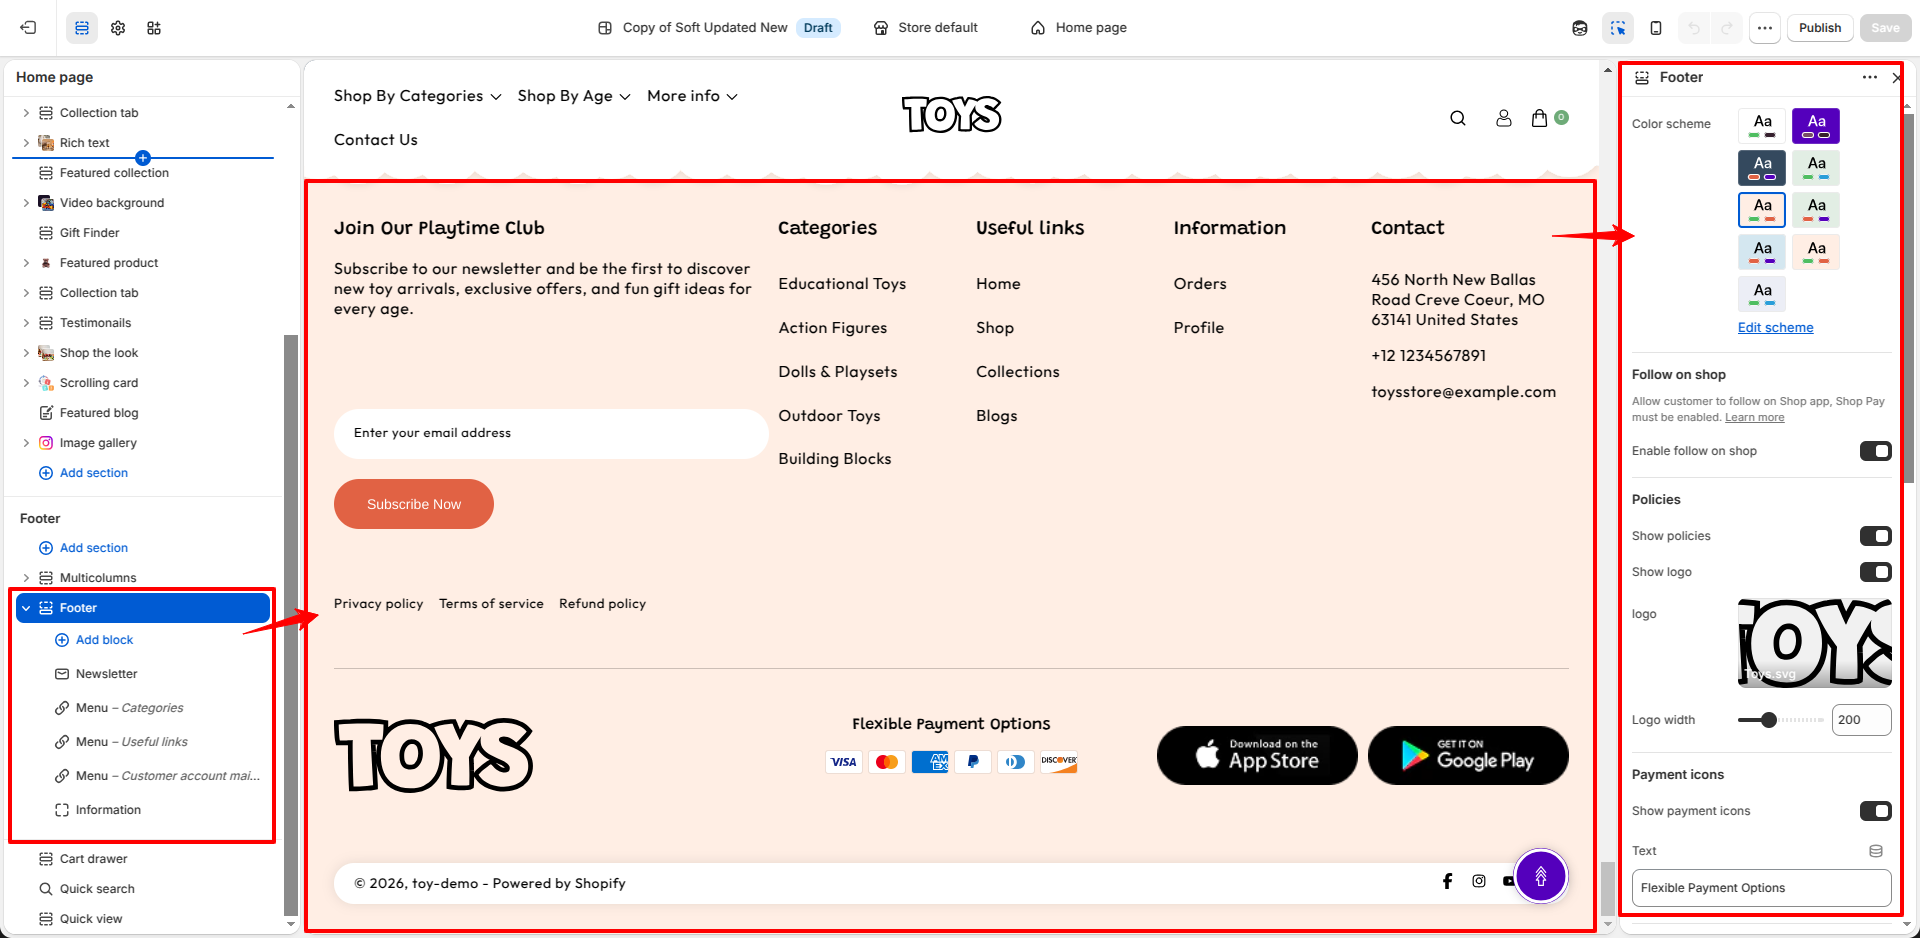This screenshot has width=1920, height=938.
Task: Click the Publish button
Action: coord(1820,28)
